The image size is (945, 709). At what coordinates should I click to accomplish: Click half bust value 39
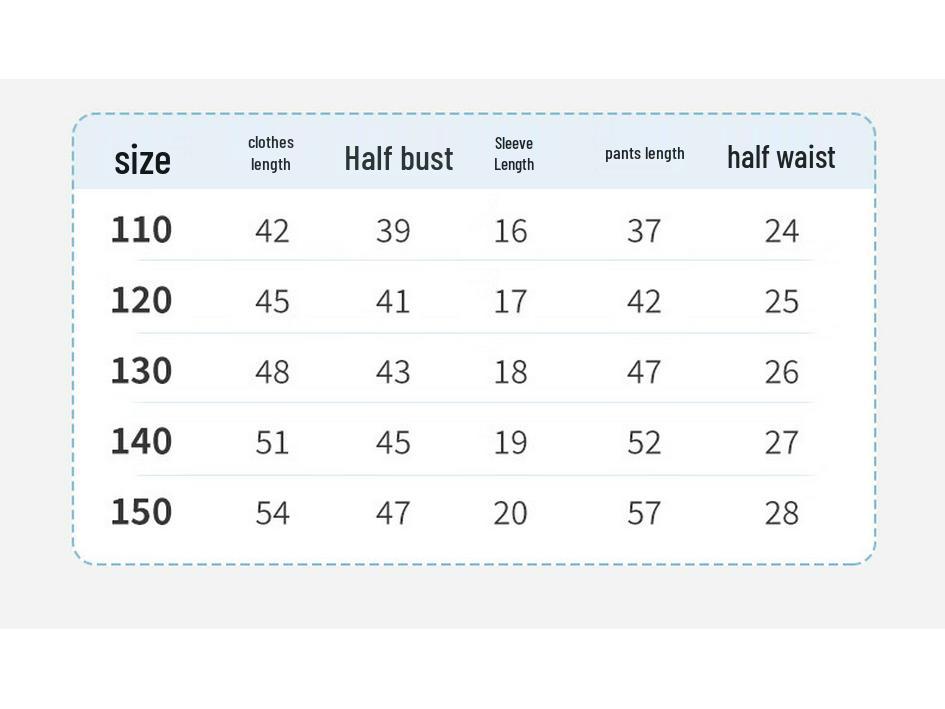[x=393, y=231]
